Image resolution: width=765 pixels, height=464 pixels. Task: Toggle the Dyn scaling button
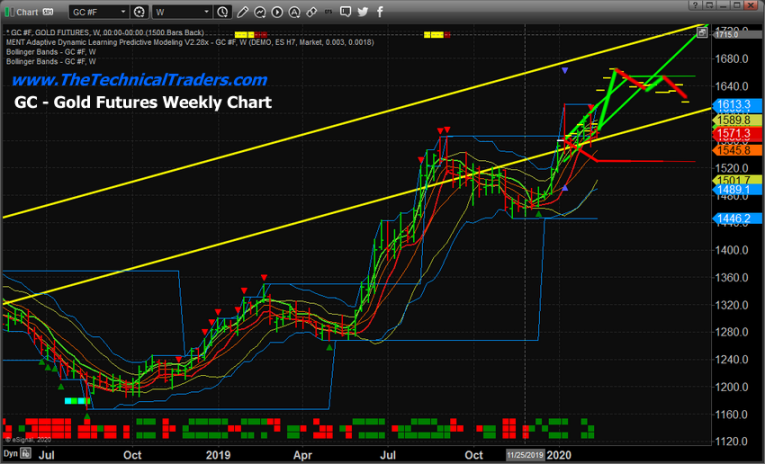pyautogui.click(x=11, y=453)
